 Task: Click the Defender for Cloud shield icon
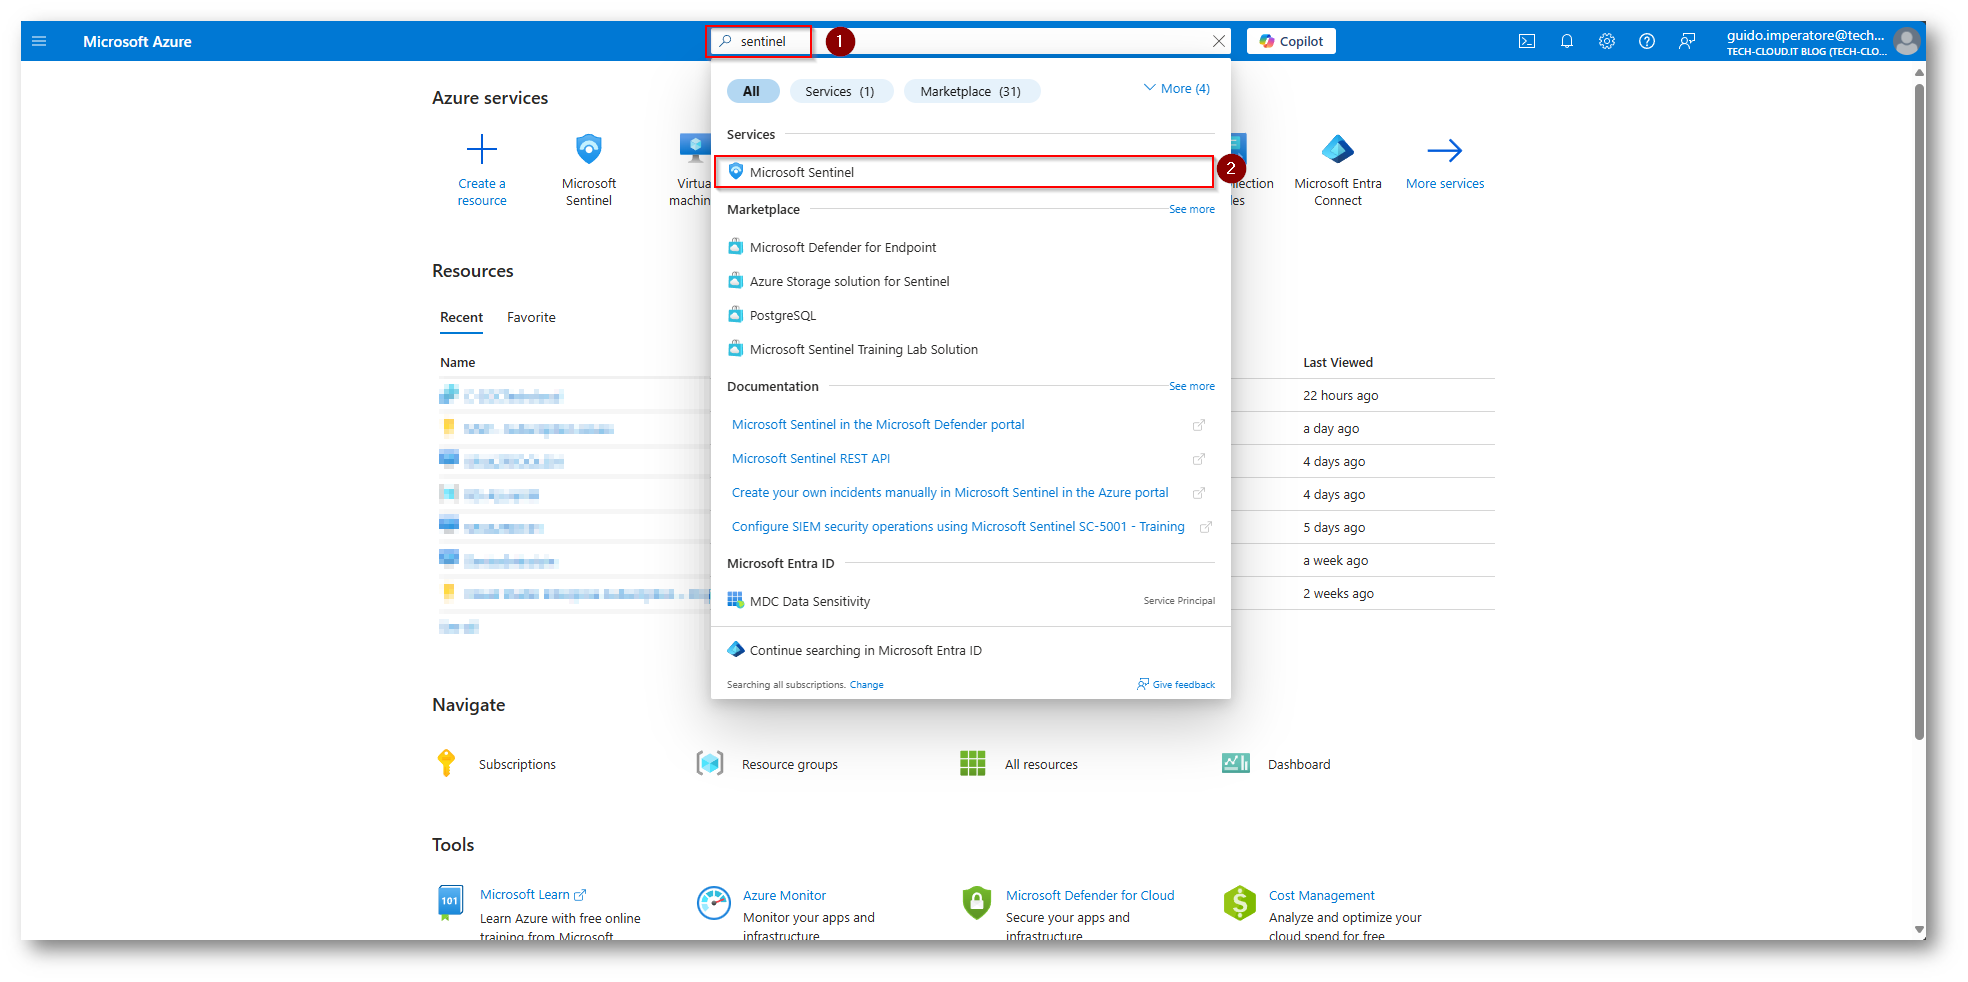[977, 902]
